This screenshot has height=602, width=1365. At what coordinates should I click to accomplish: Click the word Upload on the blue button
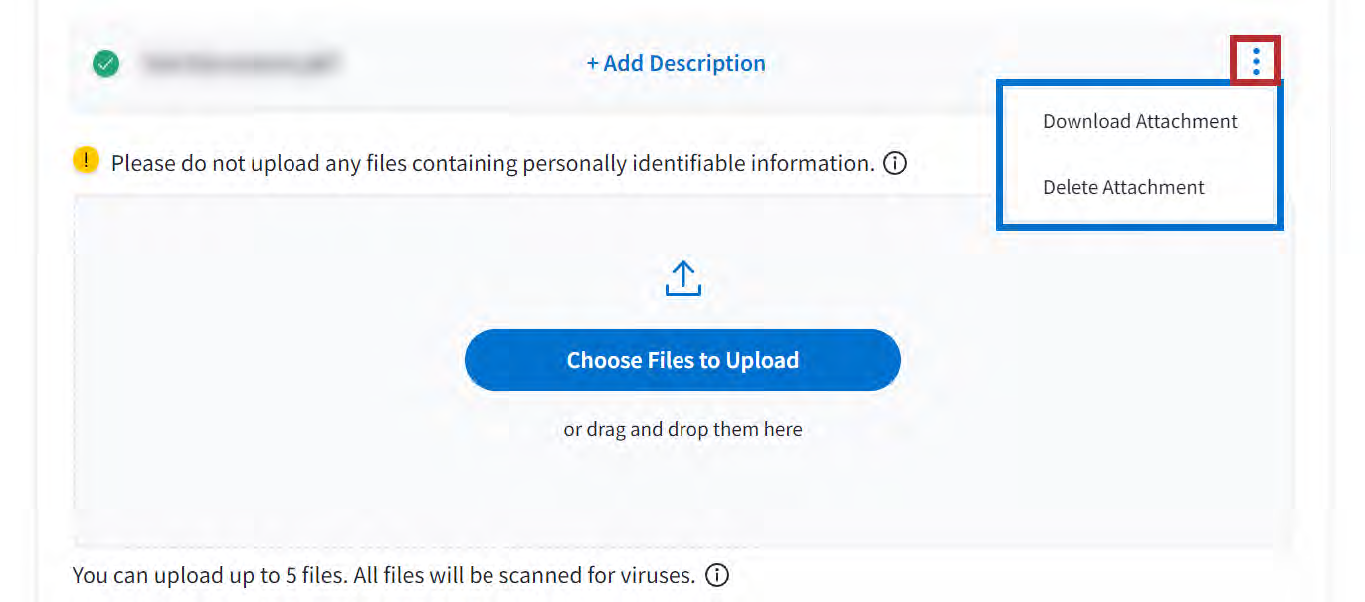tap(762, 360)
